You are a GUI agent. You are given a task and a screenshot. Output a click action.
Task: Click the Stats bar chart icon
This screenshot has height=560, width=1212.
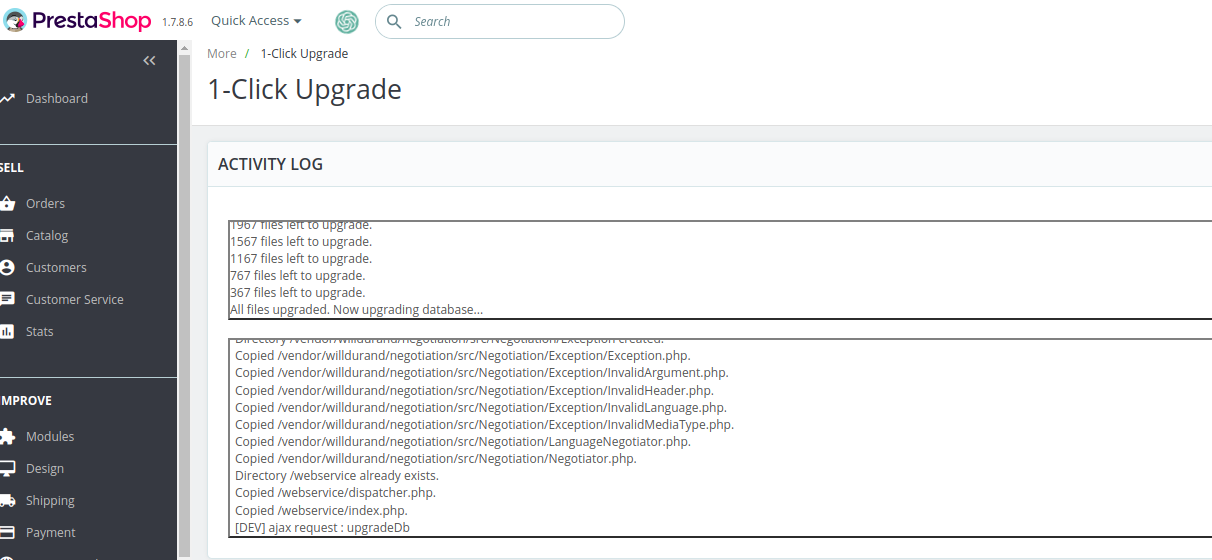7,331
